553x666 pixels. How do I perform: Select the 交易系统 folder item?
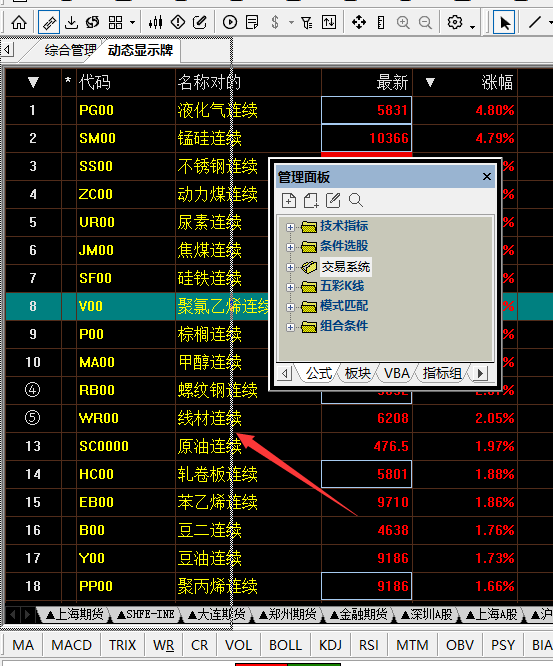(x=346, y=267)
